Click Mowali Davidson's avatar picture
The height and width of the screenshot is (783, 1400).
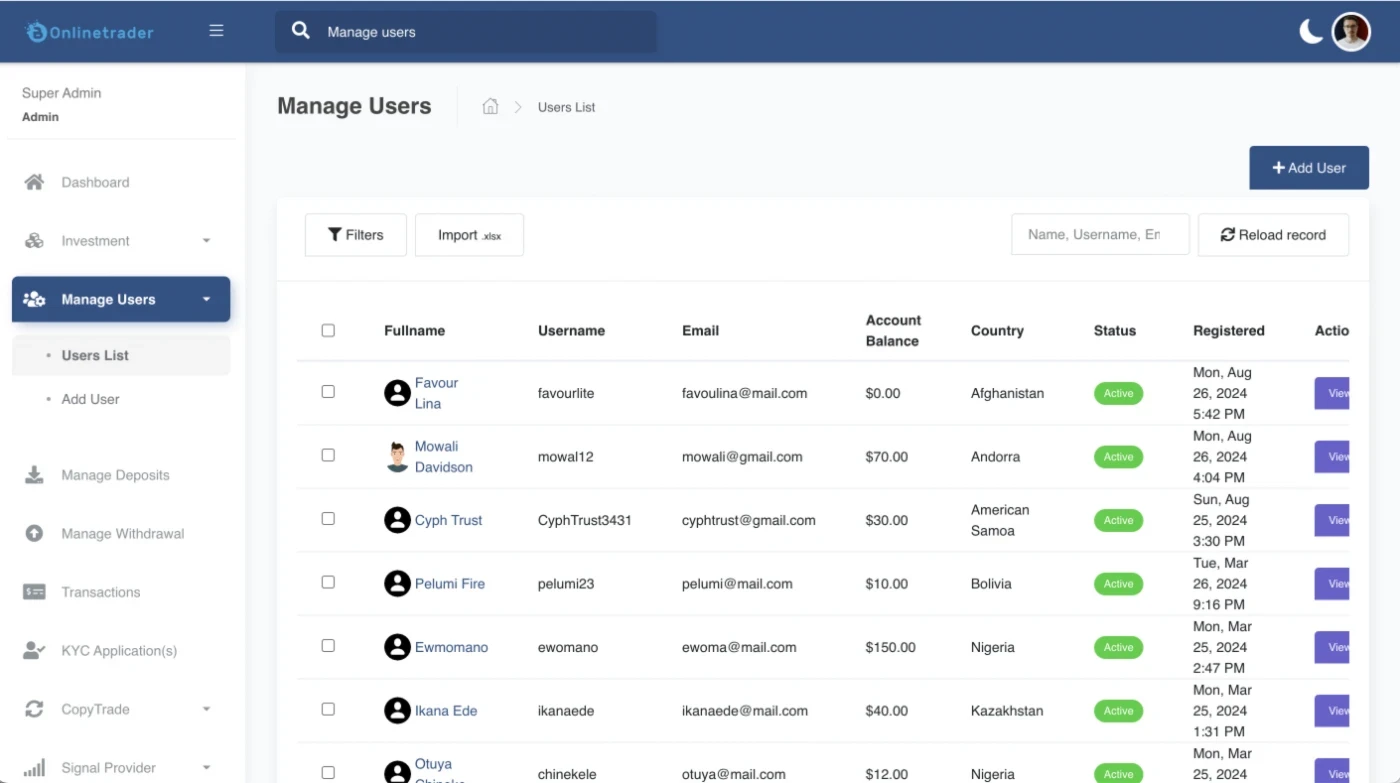397,457
